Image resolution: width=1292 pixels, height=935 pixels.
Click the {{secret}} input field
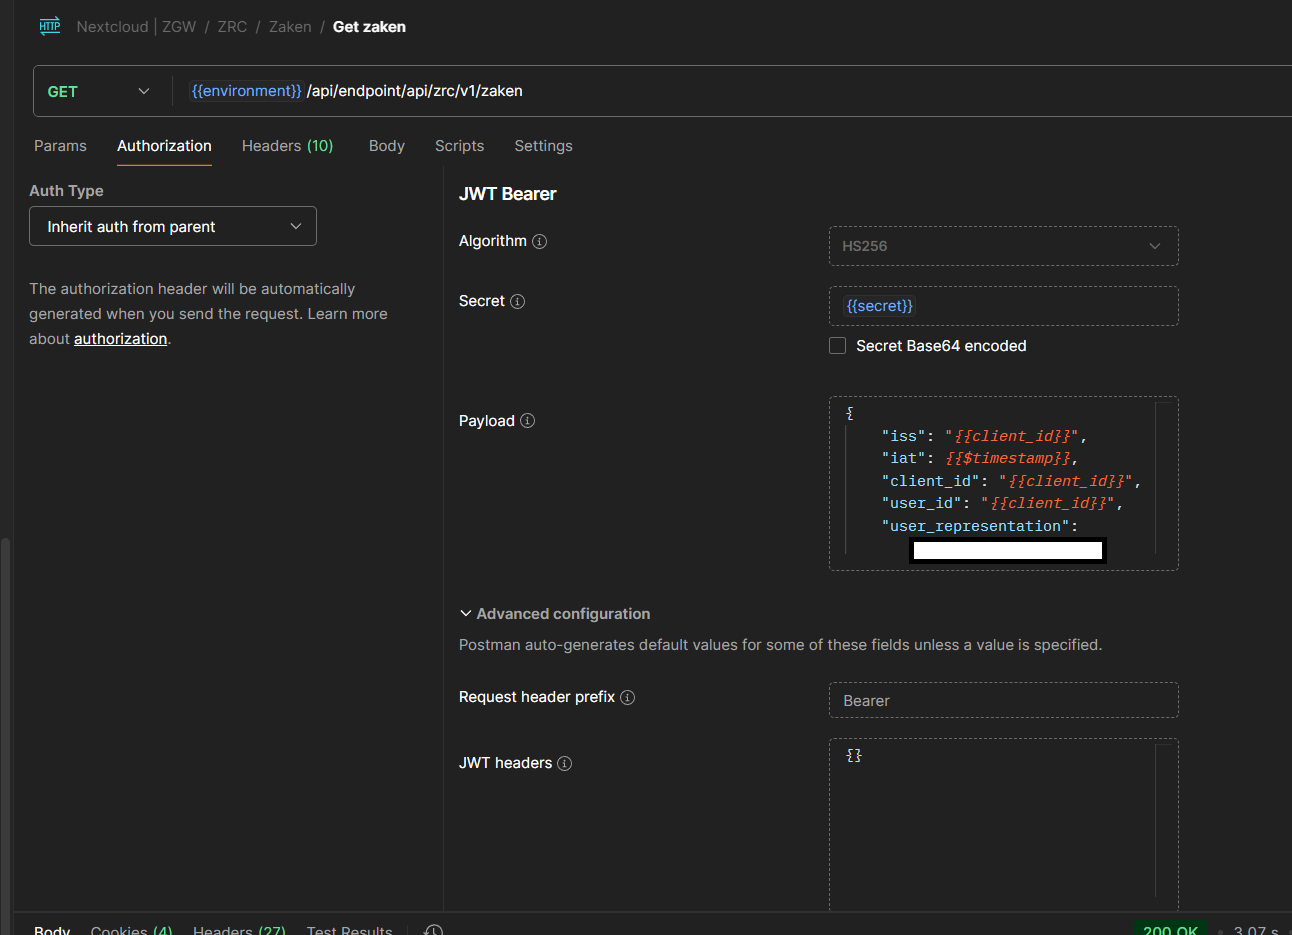tap(1004, 306)
